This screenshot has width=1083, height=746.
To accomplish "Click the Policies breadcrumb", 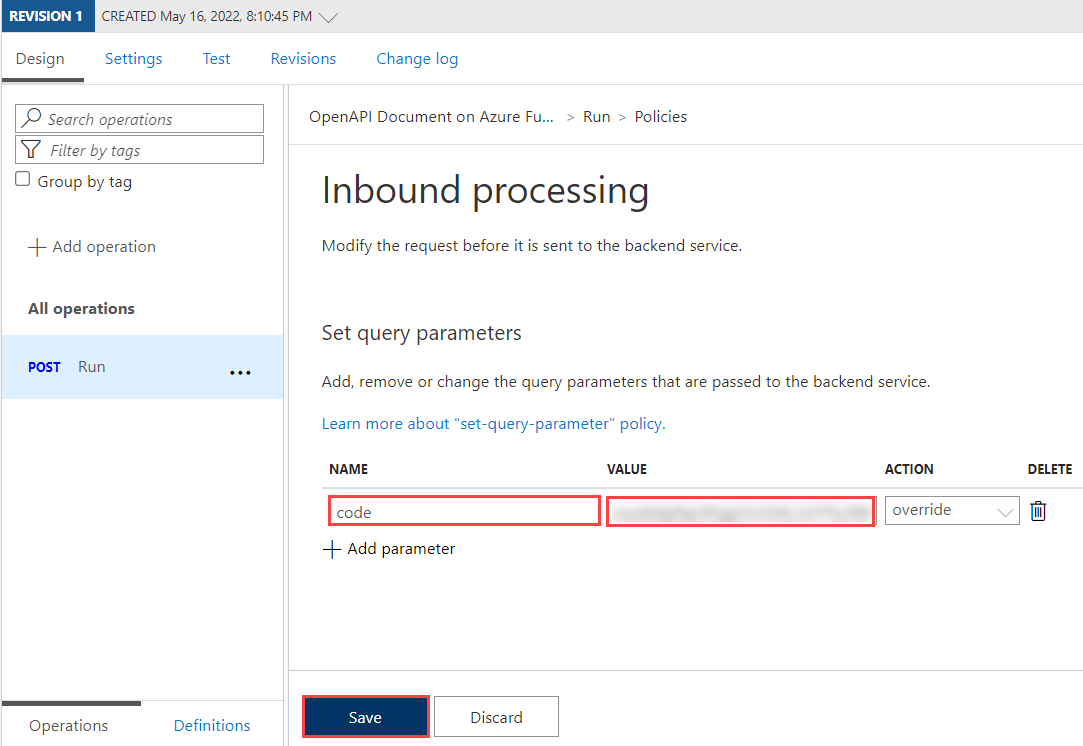I will (660, 117).
